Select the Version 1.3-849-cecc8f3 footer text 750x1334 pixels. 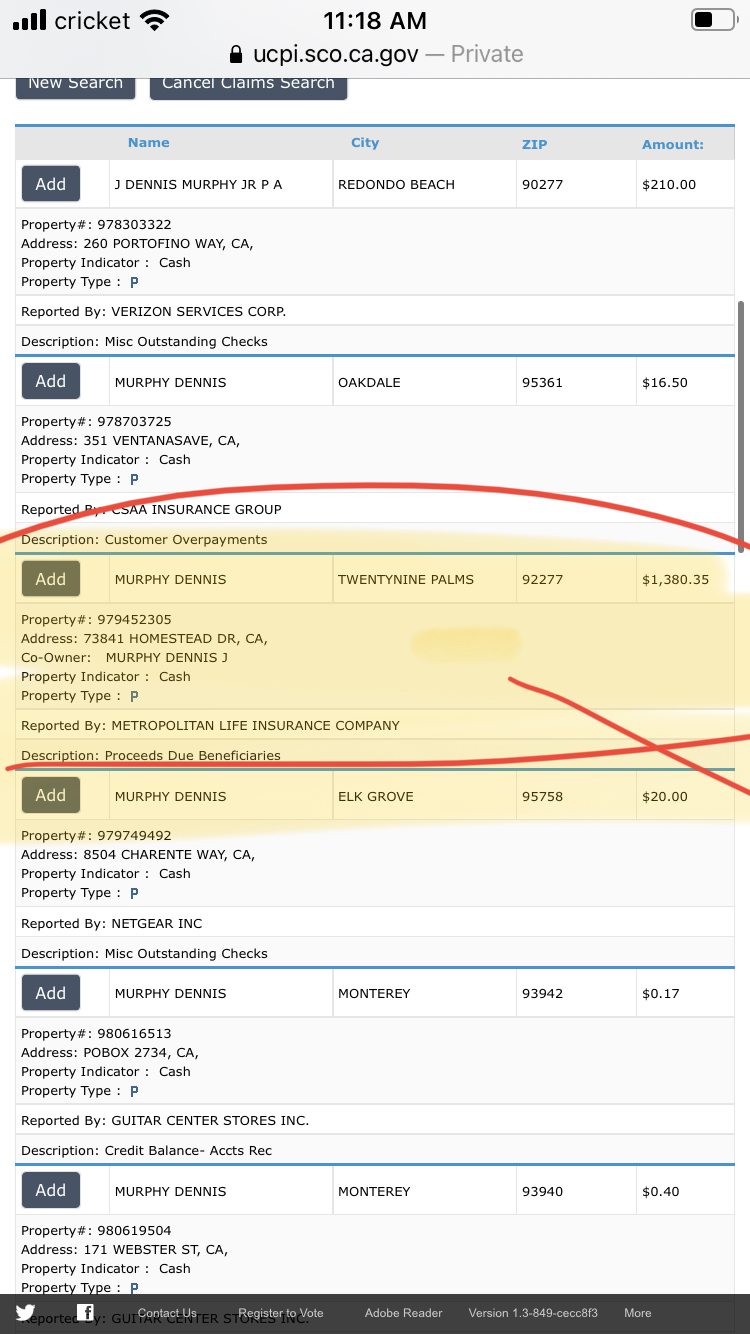(533, 1313)
